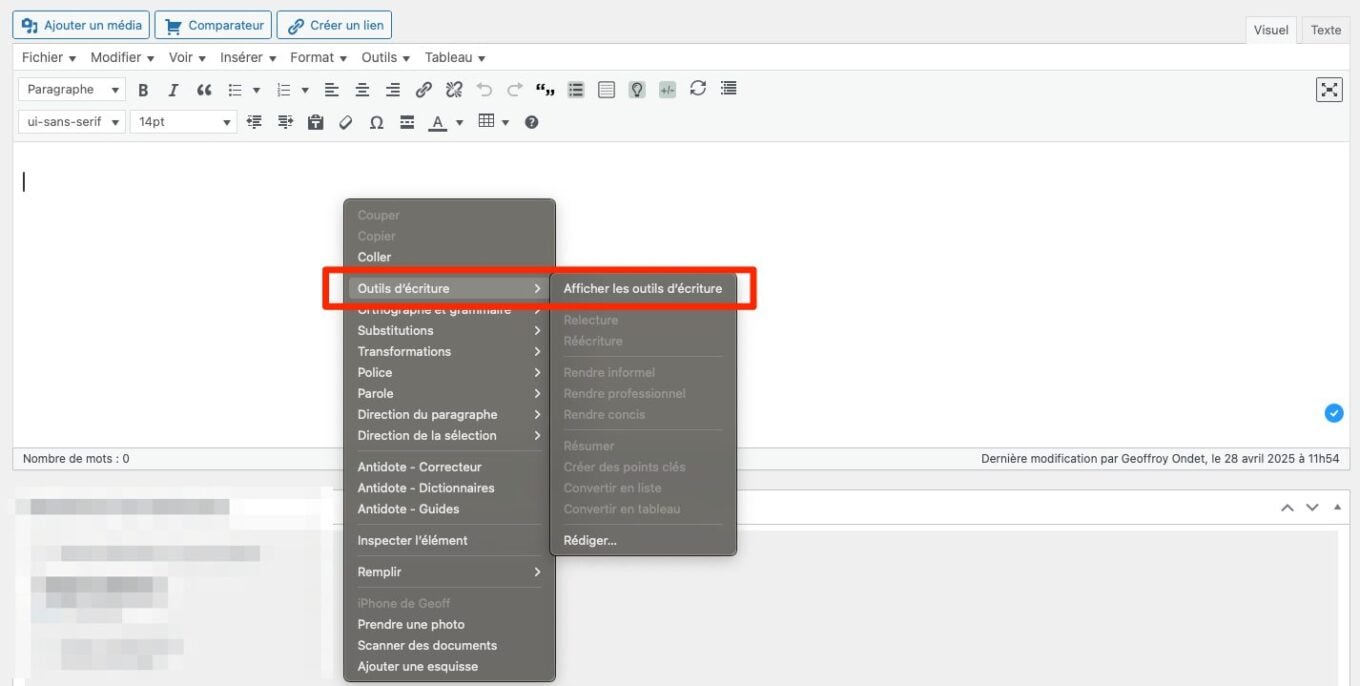This screenshot has height=686, width=1360.
Task: Insert or edit a link (chain icon)
Action: click(423, 90)
